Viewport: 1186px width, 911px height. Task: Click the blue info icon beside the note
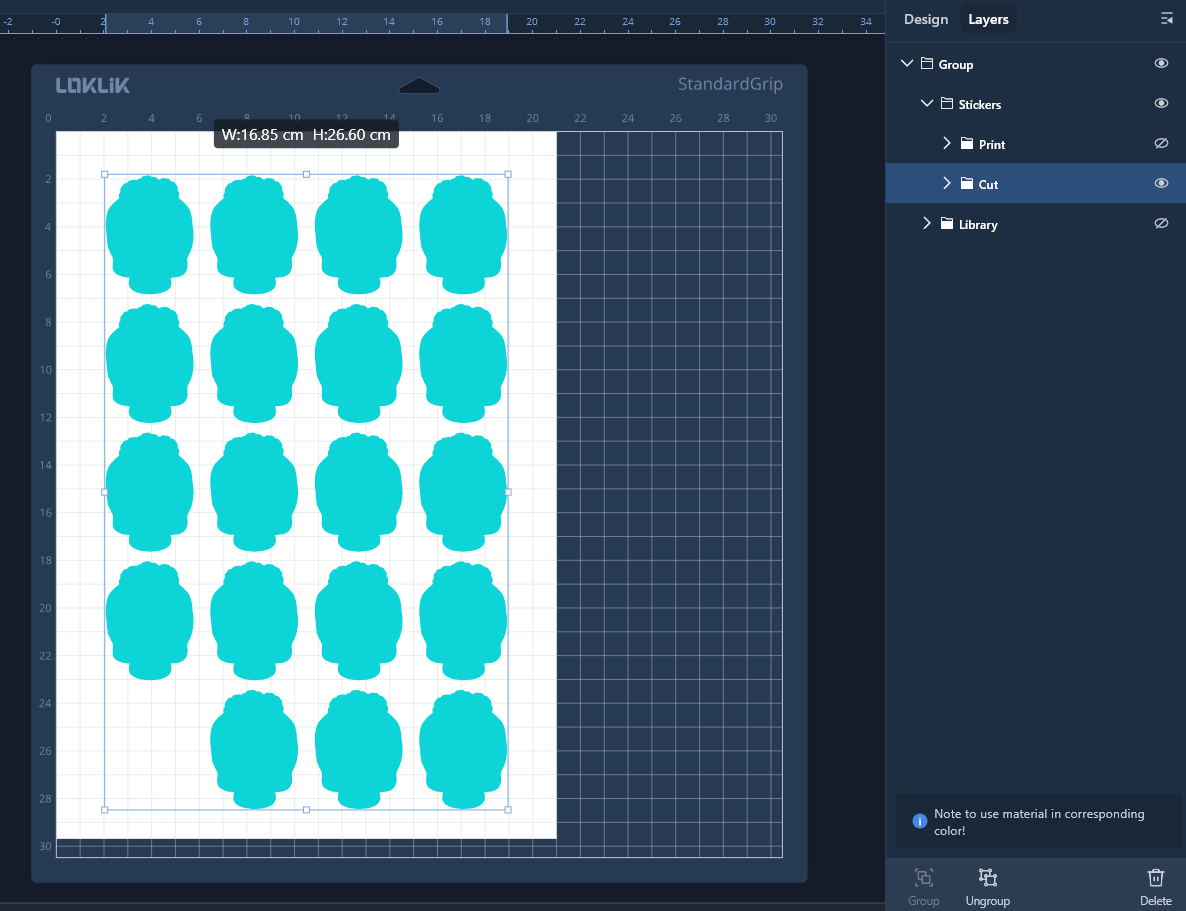pyautogui.click(x=920, y=821)
